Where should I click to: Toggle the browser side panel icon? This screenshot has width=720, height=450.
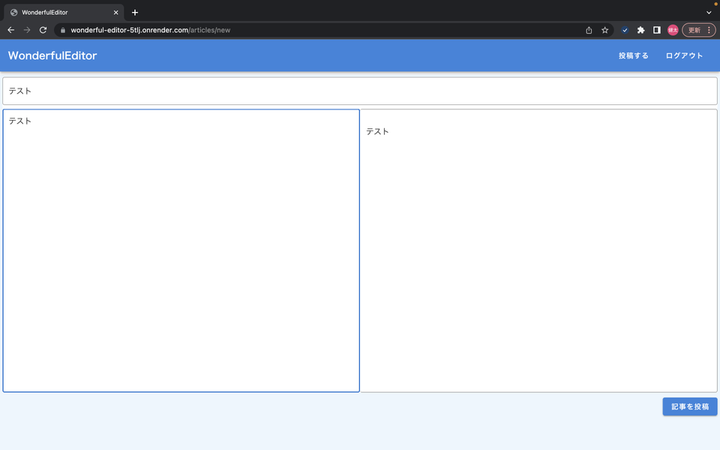[657, 30]
